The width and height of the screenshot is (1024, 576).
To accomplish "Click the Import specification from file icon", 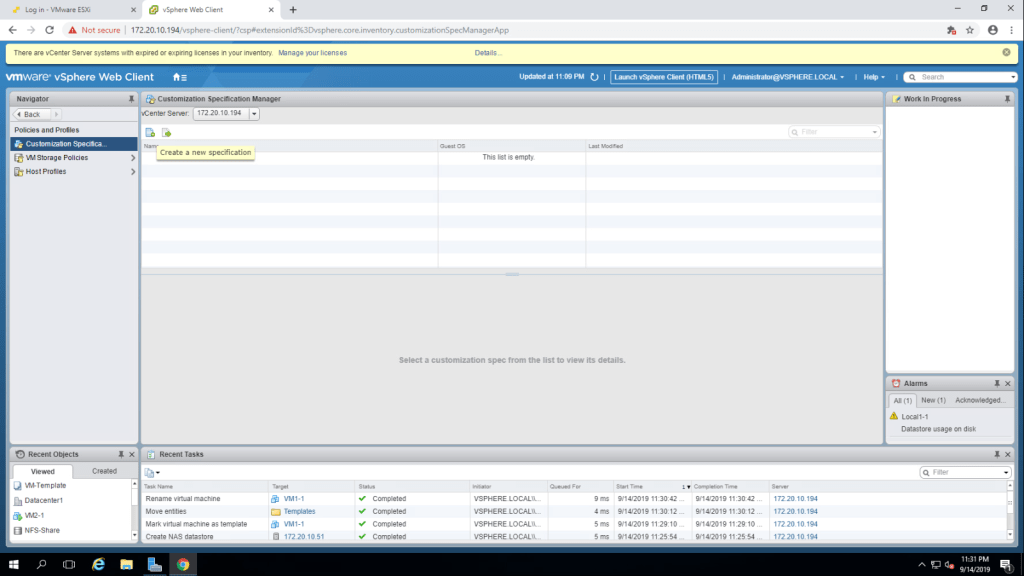I will click(167, 132).
